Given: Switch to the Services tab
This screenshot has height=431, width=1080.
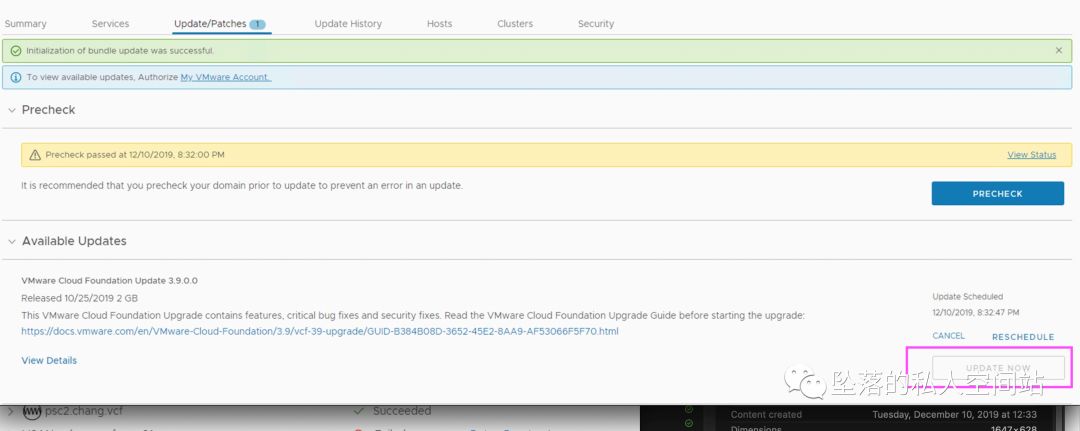Looking at the screenshot, I should click(110, 23).
